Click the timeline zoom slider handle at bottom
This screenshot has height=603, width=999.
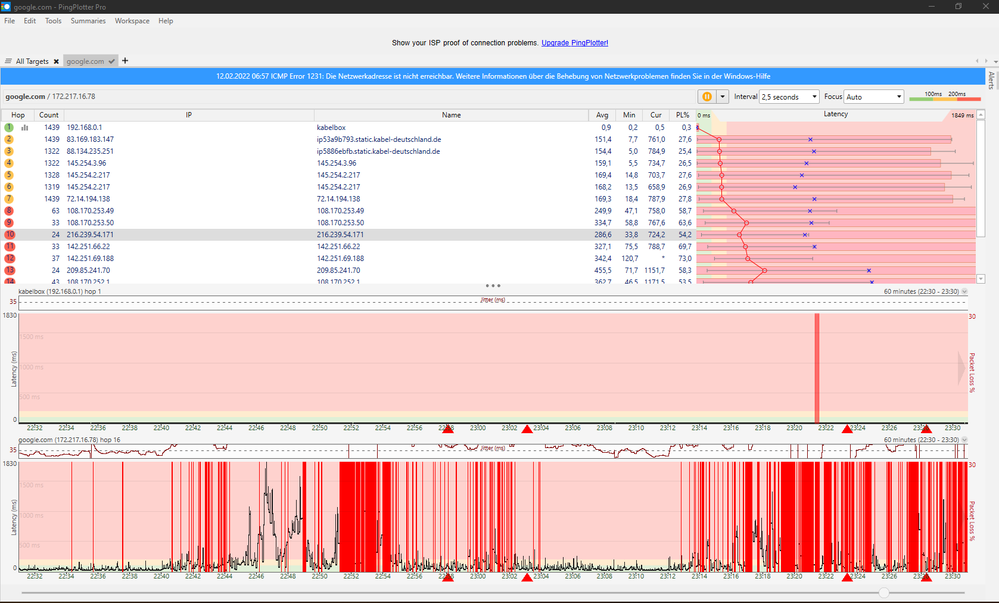[883, 593]
